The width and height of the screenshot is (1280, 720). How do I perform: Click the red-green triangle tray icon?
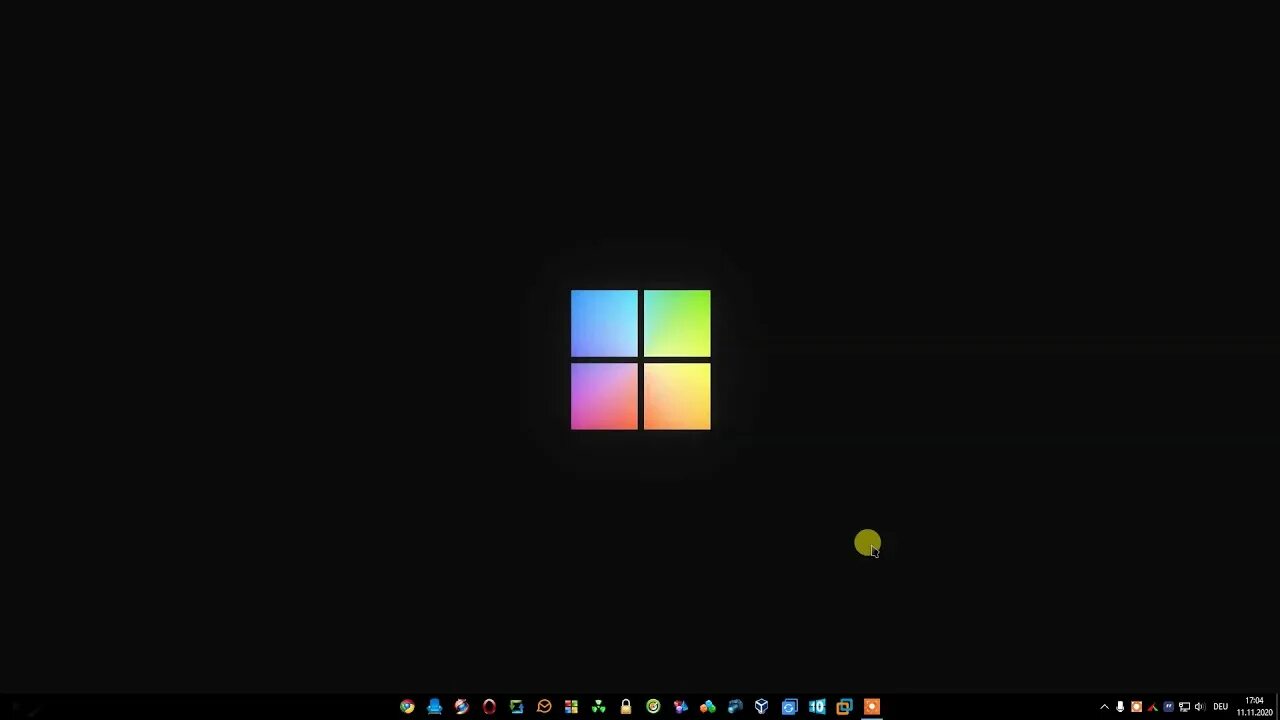point(1152,707)
